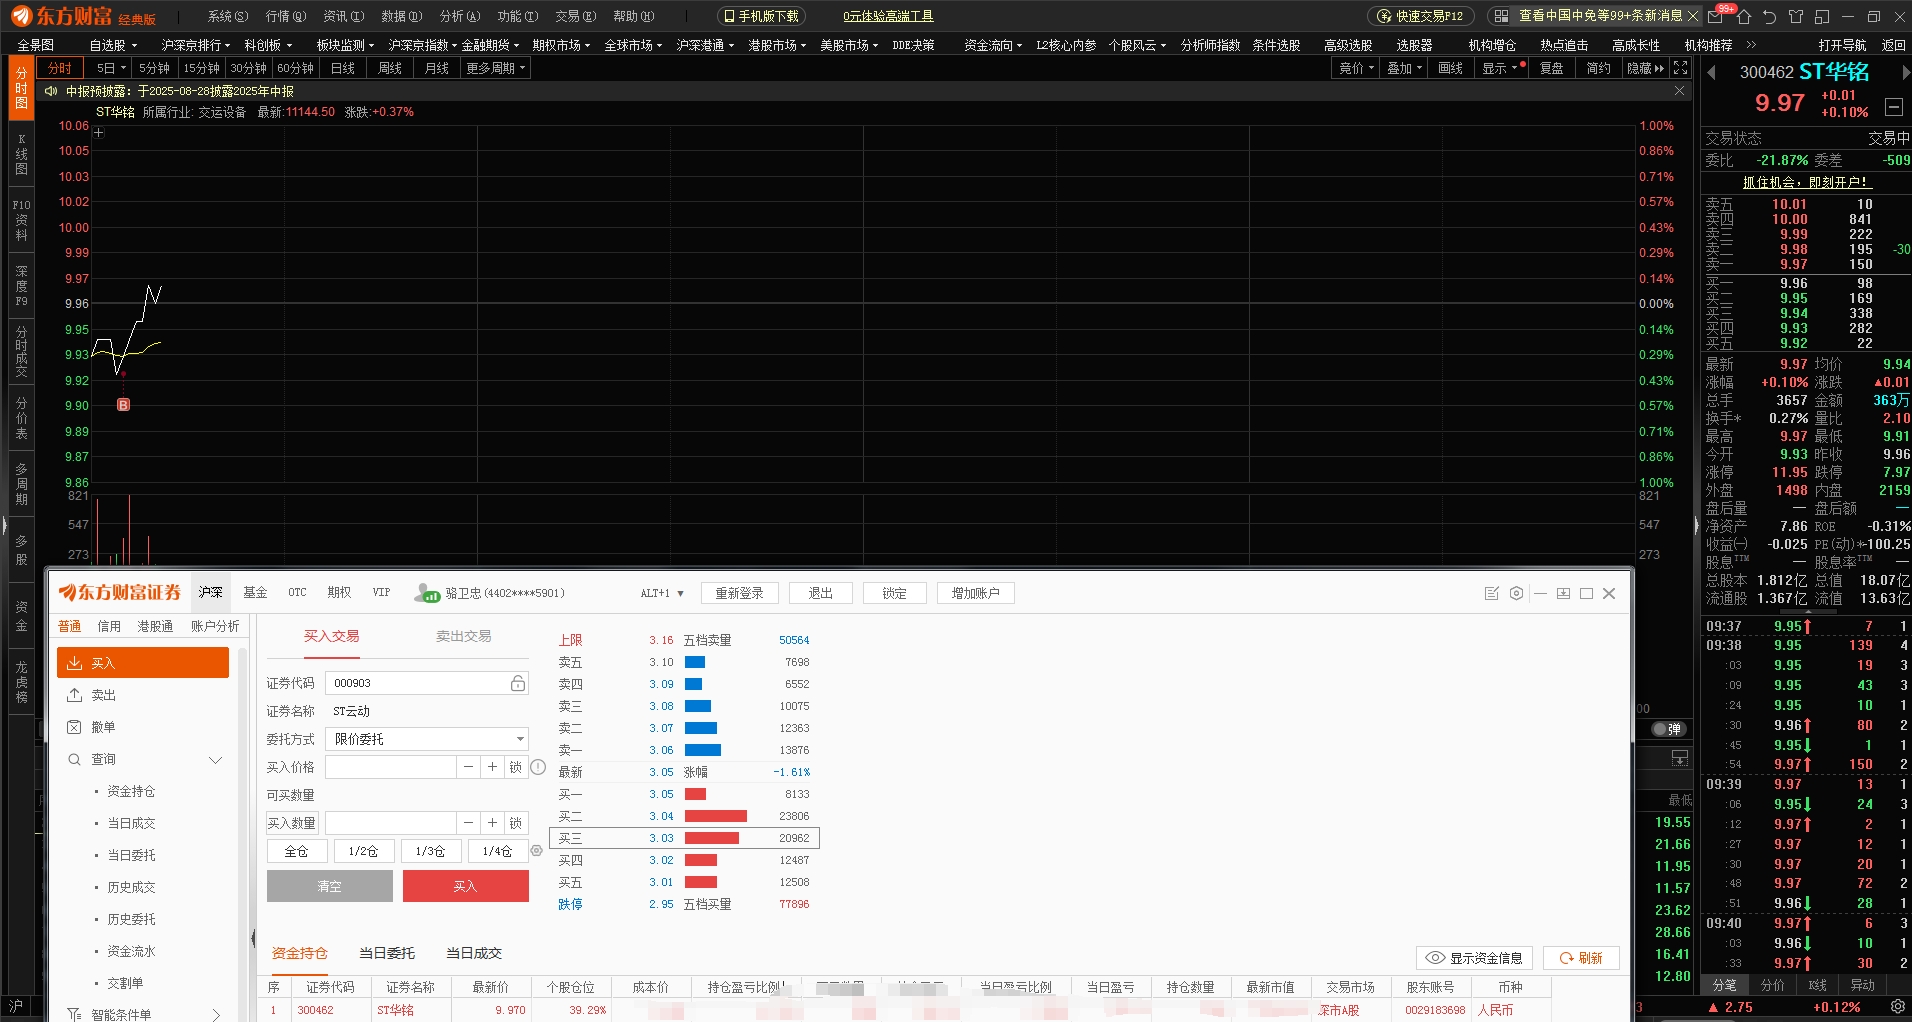The height and width of the screenshot is (1022, 1912).
Task: Click the fullscreen expand icon on chart toolbar
Action: [x=1681, y=68]
